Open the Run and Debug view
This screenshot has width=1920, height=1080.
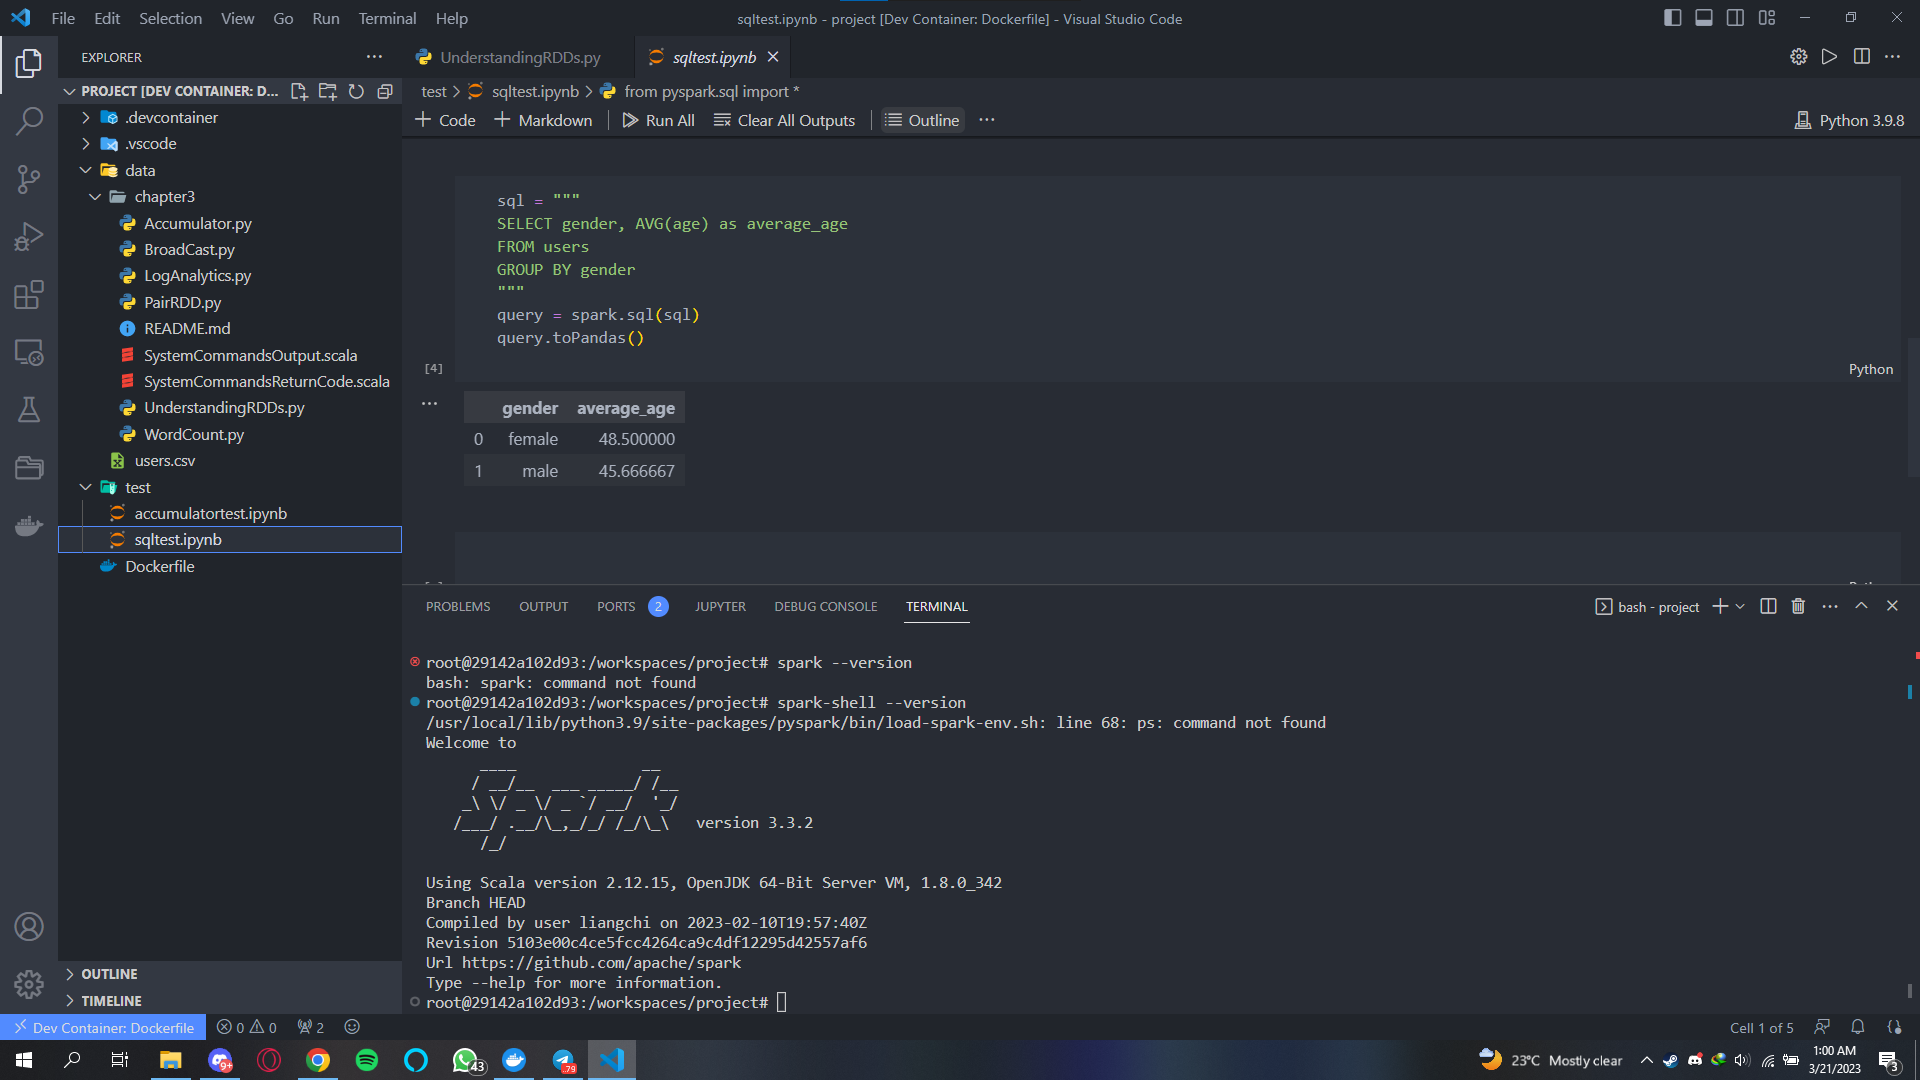[30, 236]
